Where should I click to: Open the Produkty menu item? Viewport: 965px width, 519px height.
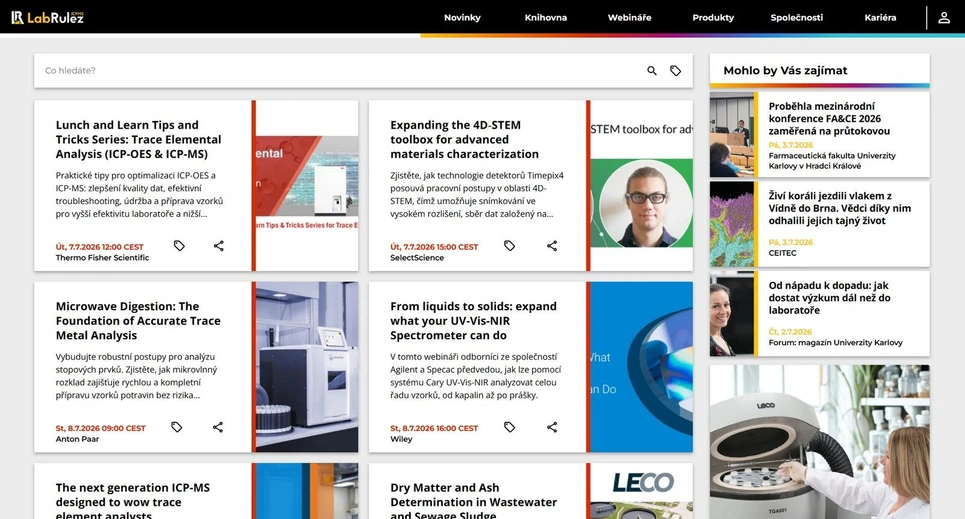[x=713, y=17]
